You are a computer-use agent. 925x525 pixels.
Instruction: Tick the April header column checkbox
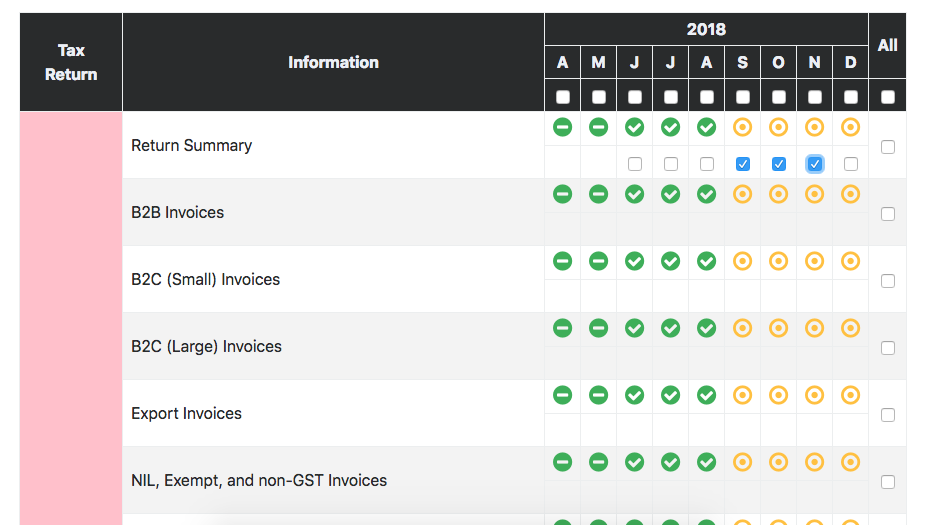pyautogui.click(x=563, y=97)
